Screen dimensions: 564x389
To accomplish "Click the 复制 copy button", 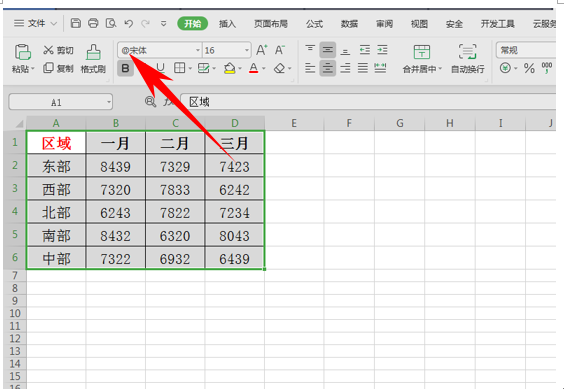I will (x=58, y=68).
